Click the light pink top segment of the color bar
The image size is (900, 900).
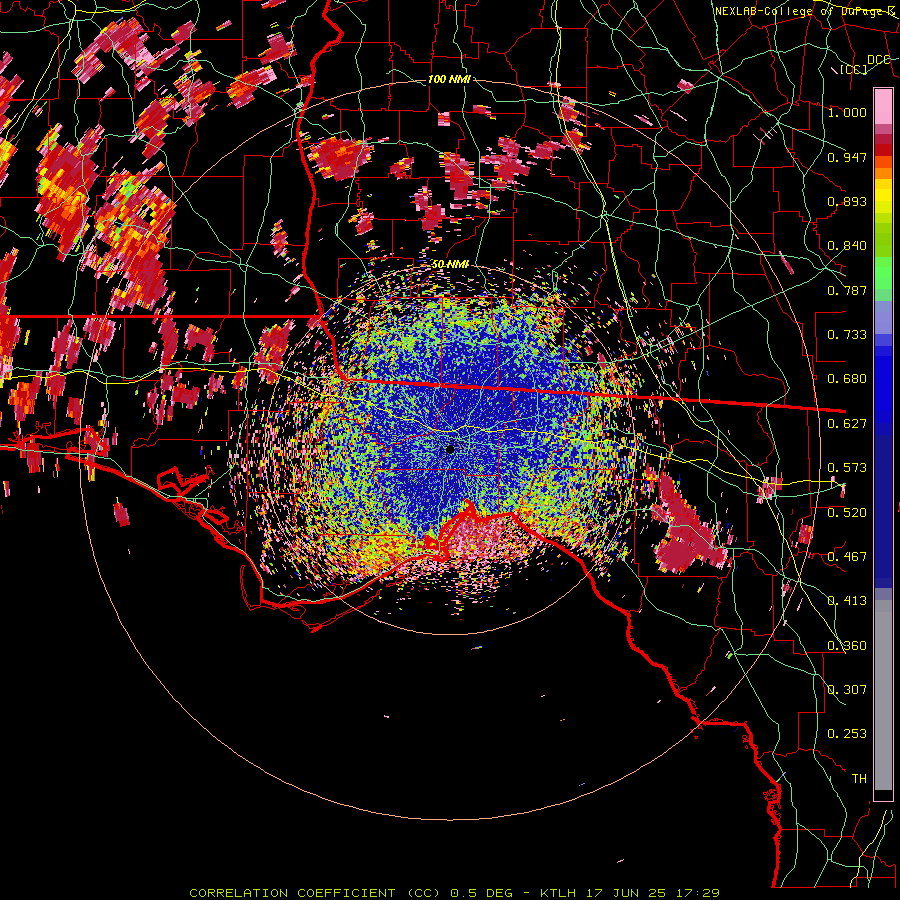pos(883,106)
